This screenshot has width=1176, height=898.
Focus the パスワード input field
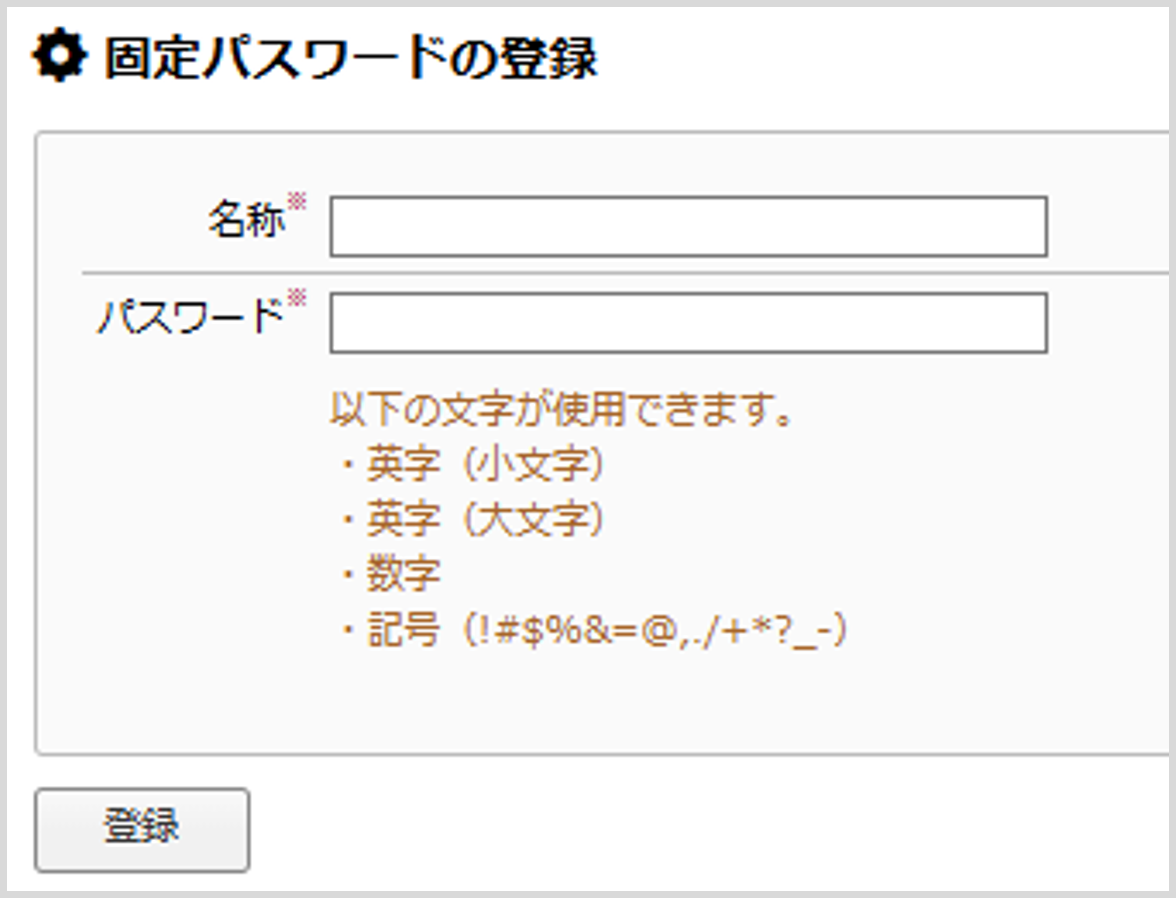tap(688, 322)
